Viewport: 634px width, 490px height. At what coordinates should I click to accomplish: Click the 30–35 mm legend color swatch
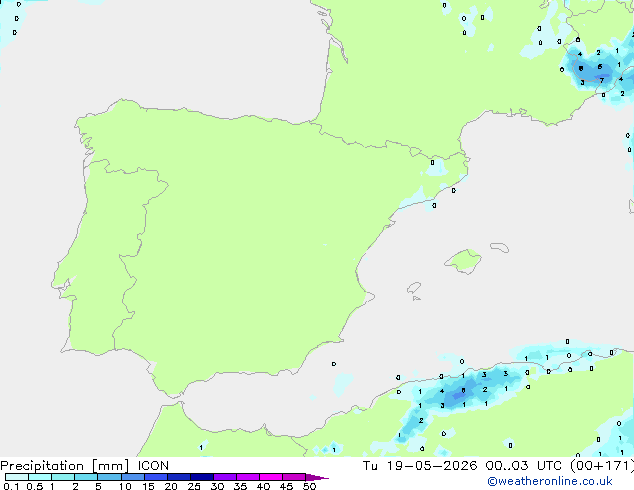(x=224, y=477)
